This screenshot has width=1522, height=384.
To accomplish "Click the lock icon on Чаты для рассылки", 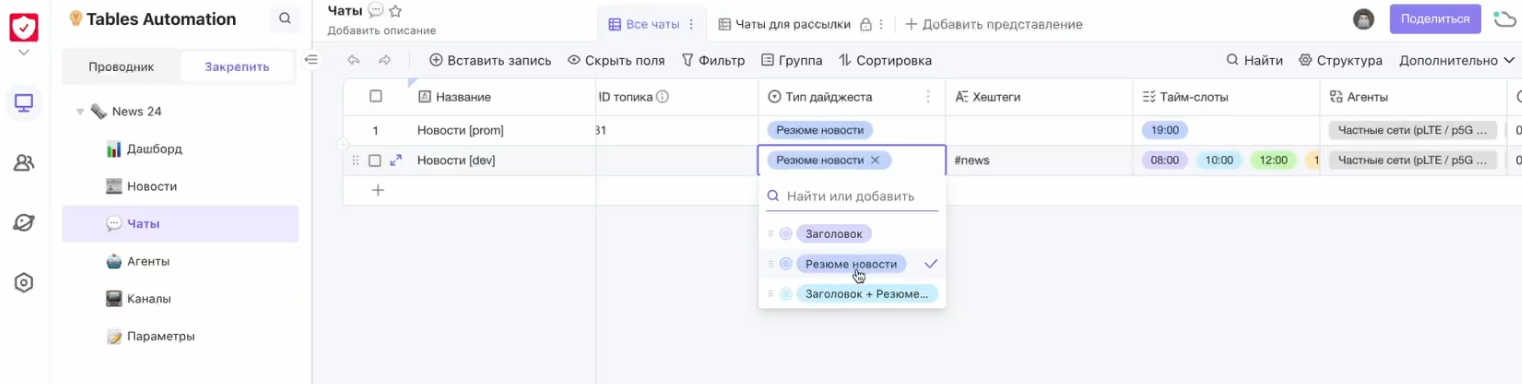I will [x=866, y=24].
